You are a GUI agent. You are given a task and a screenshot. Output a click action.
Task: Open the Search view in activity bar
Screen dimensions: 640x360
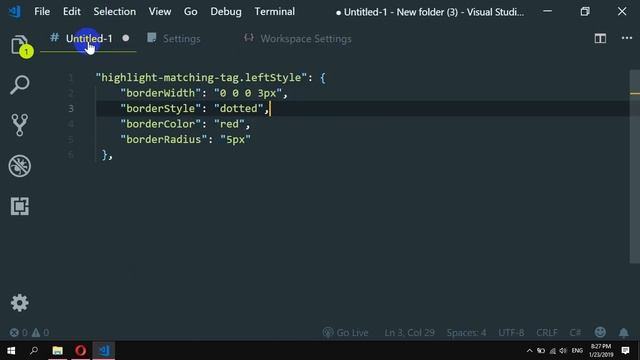pos(20,85)
